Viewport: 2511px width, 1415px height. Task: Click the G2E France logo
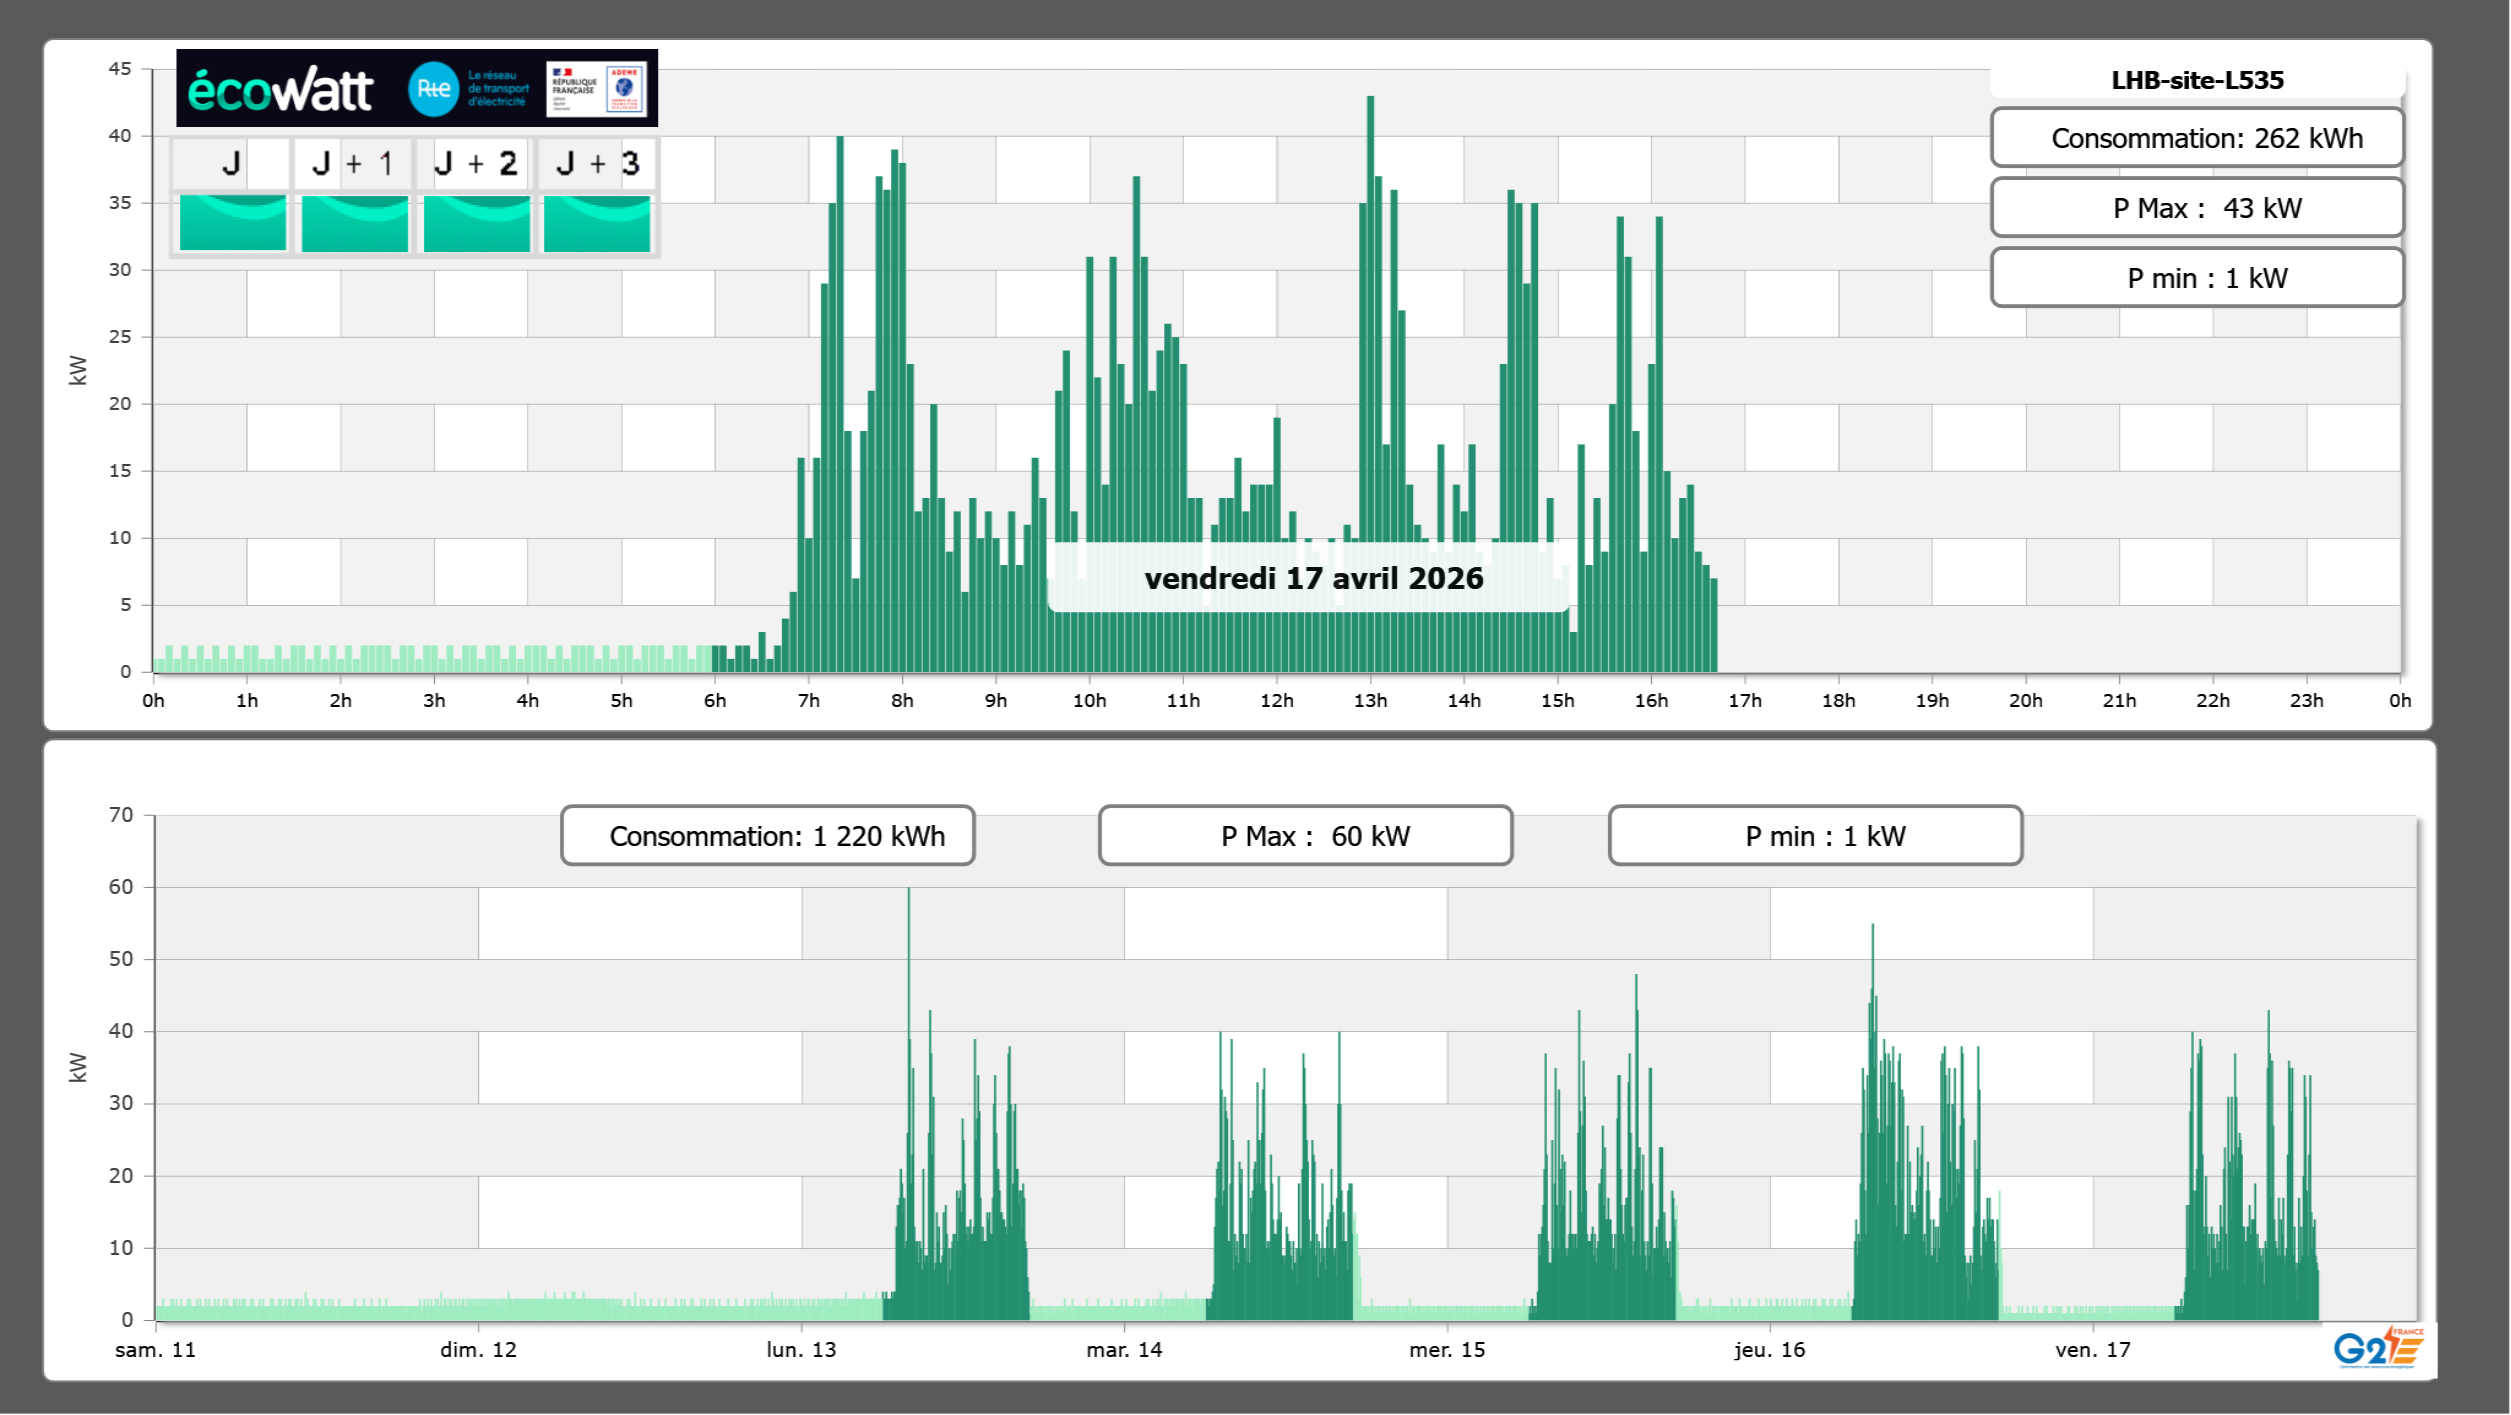pyautogui.click(x=2377, y=1348)
